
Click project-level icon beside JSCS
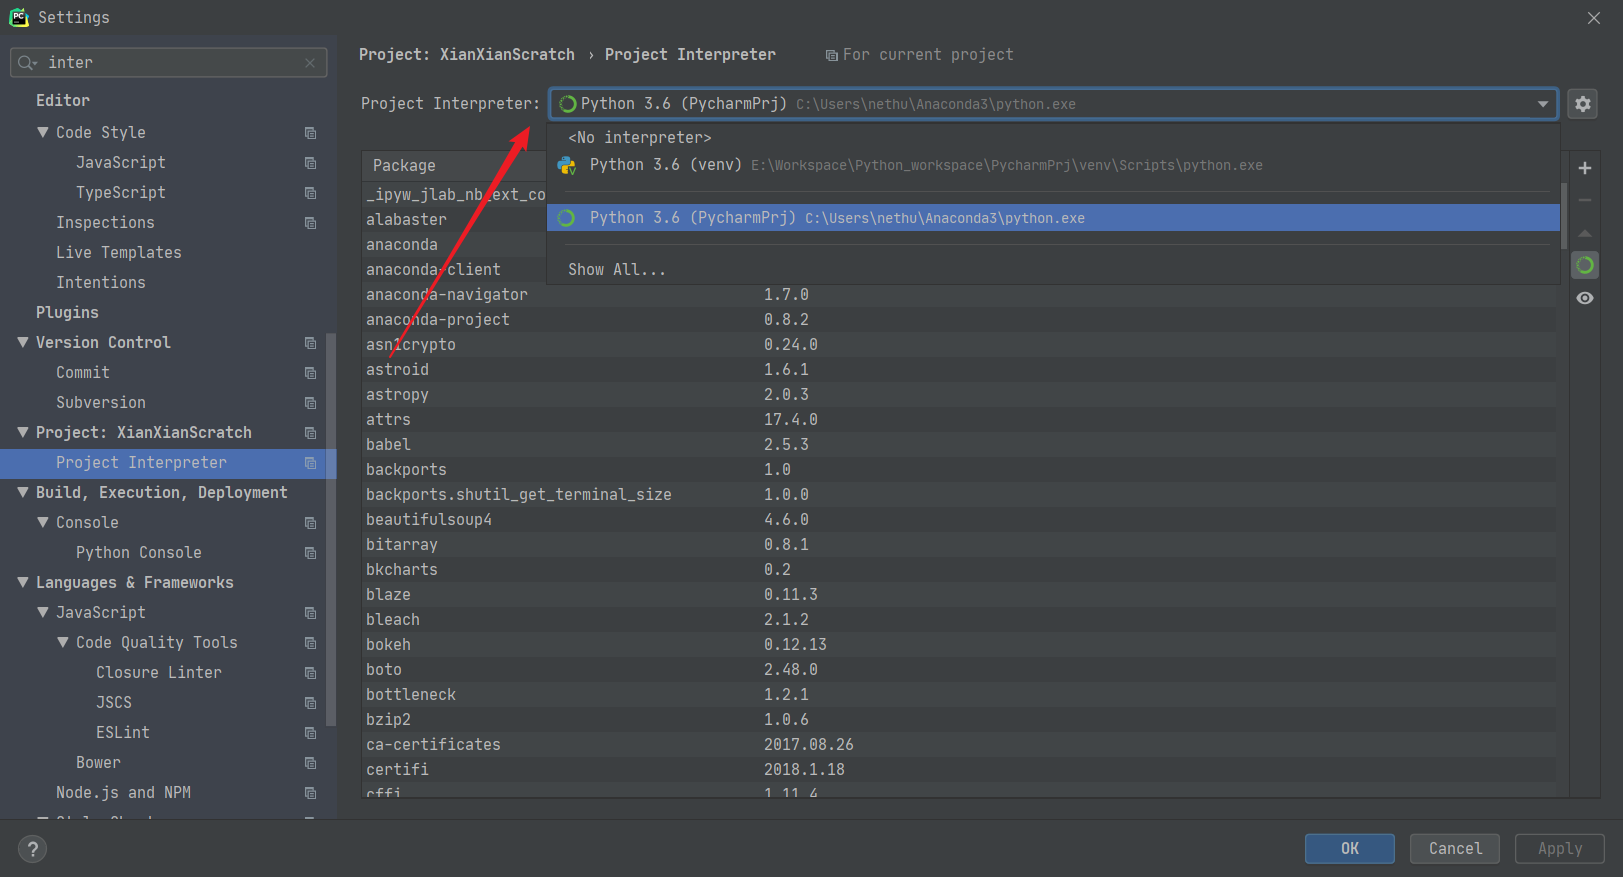[310, 703]
